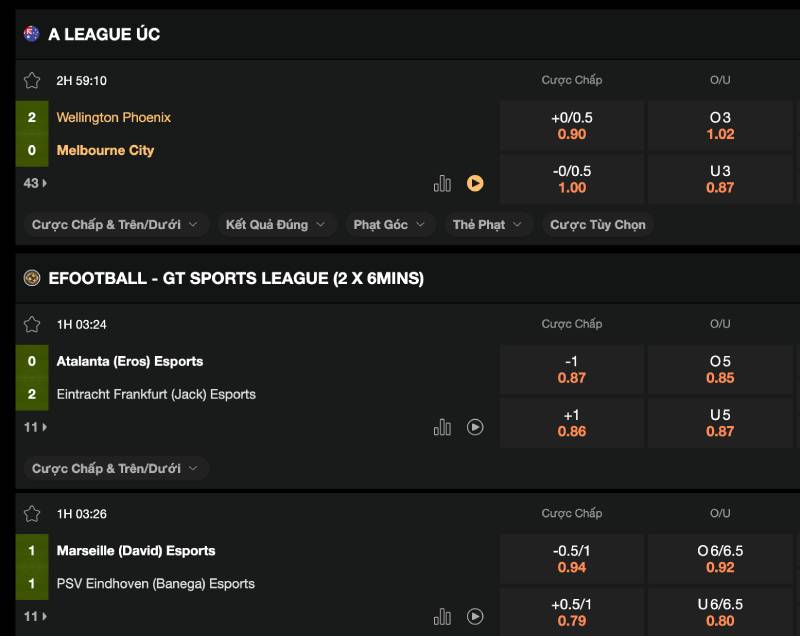This screenshot has width=800, height=636.
Task: Play live stream for Marseille Esports match
Action: coord(475,617)
